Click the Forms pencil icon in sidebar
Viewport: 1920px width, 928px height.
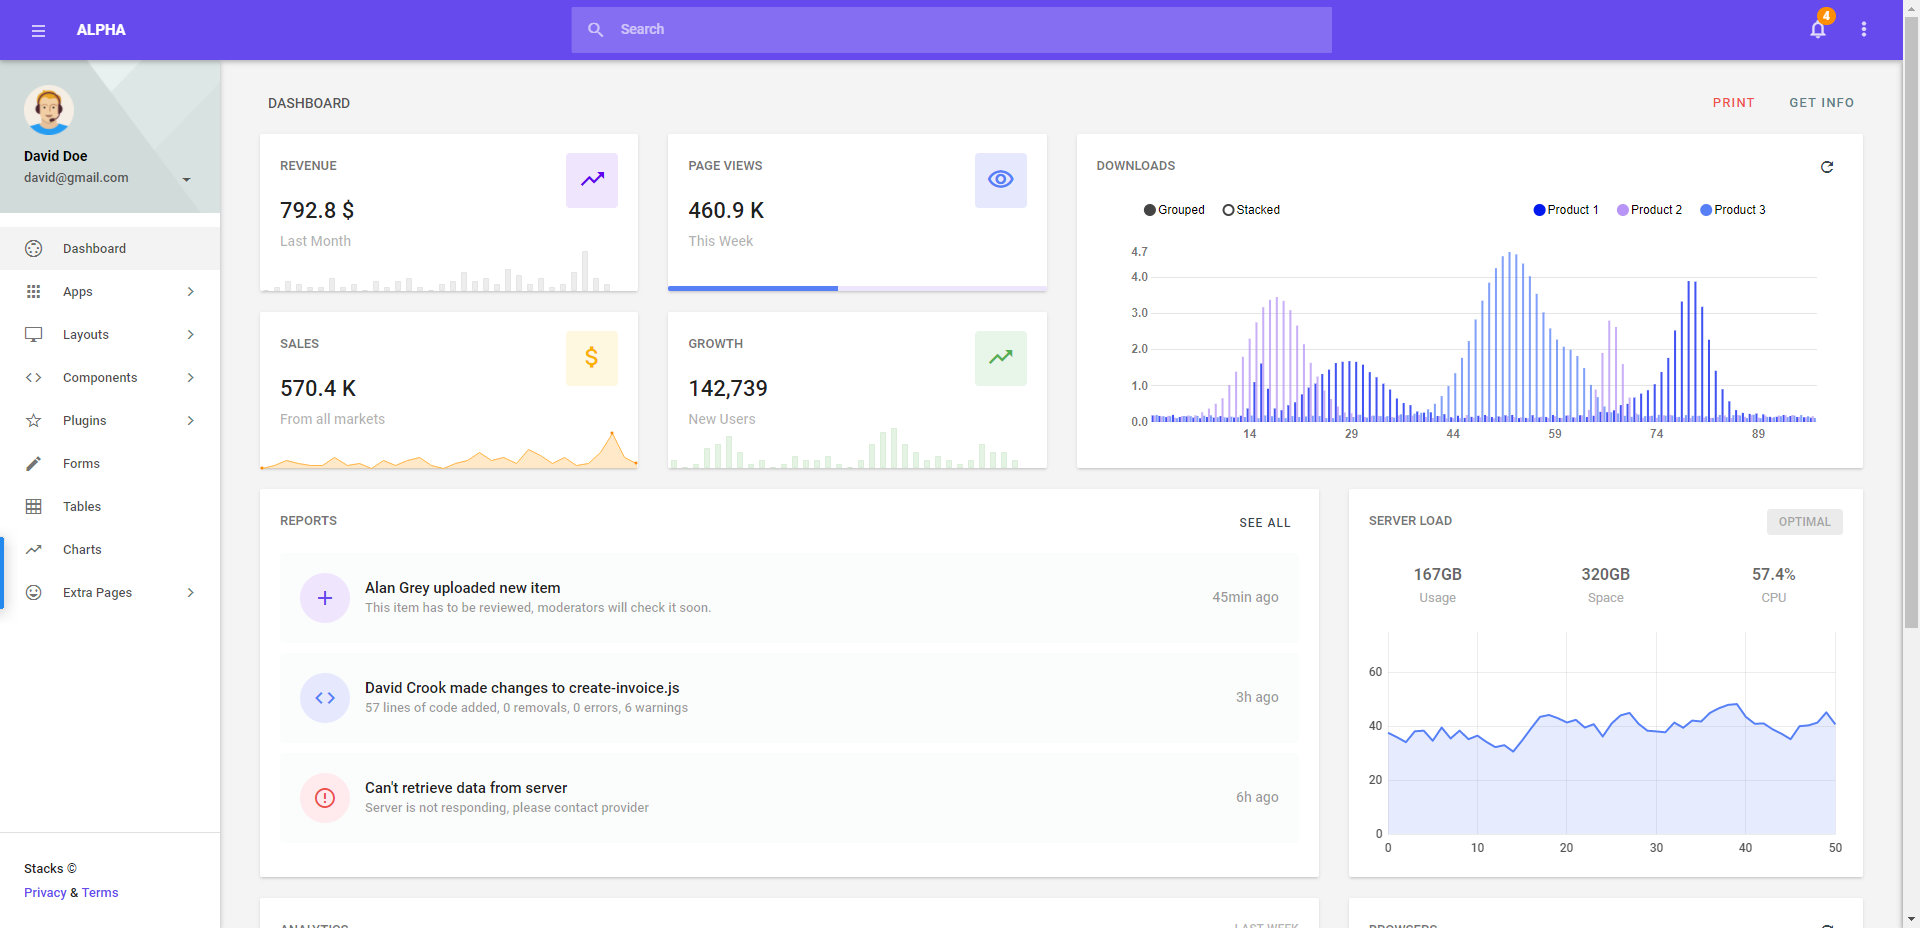click(x=33, y=463)
